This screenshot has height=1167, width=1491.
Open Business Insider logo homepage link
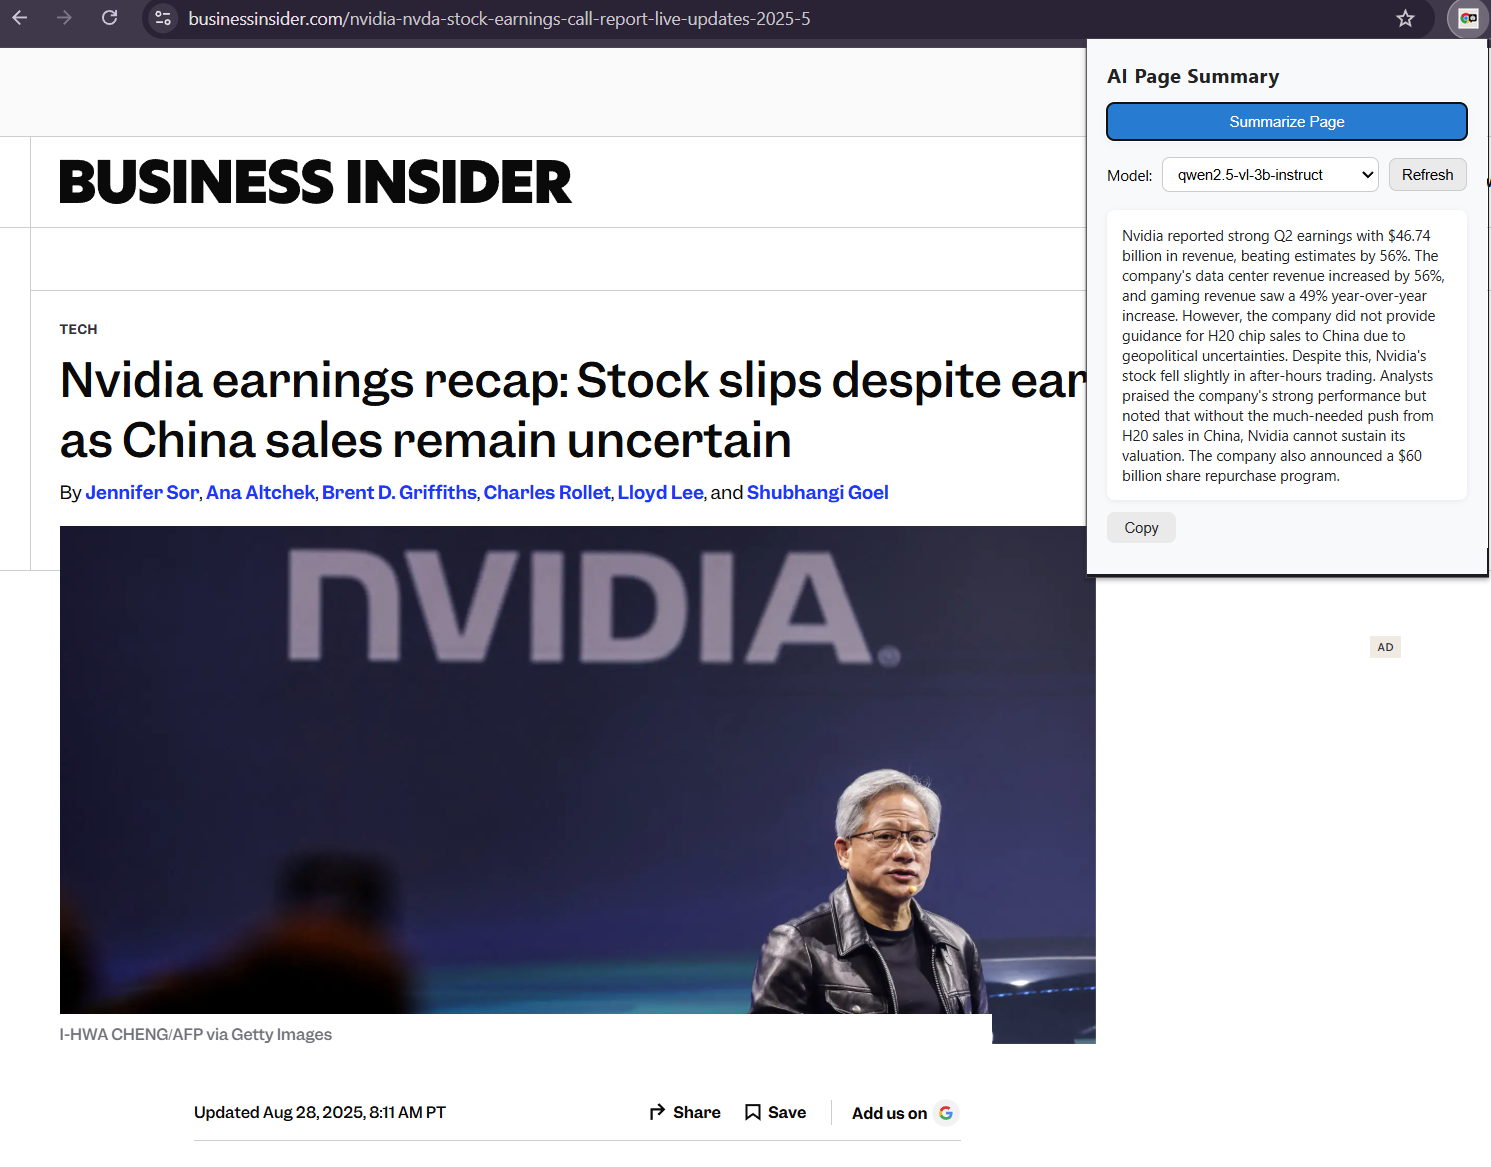click(x=315, y=182)
